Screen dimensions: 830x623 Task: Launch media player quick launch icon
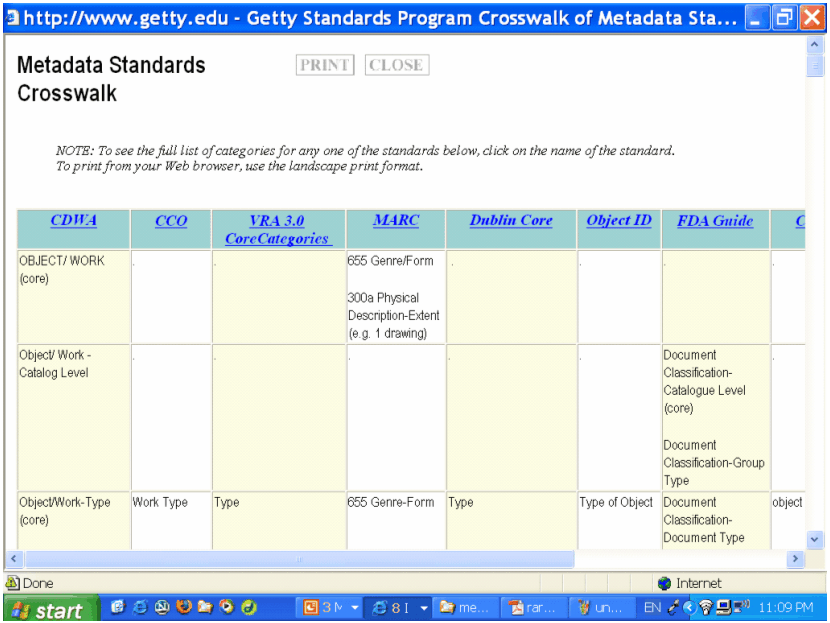(x=227, y=607)
